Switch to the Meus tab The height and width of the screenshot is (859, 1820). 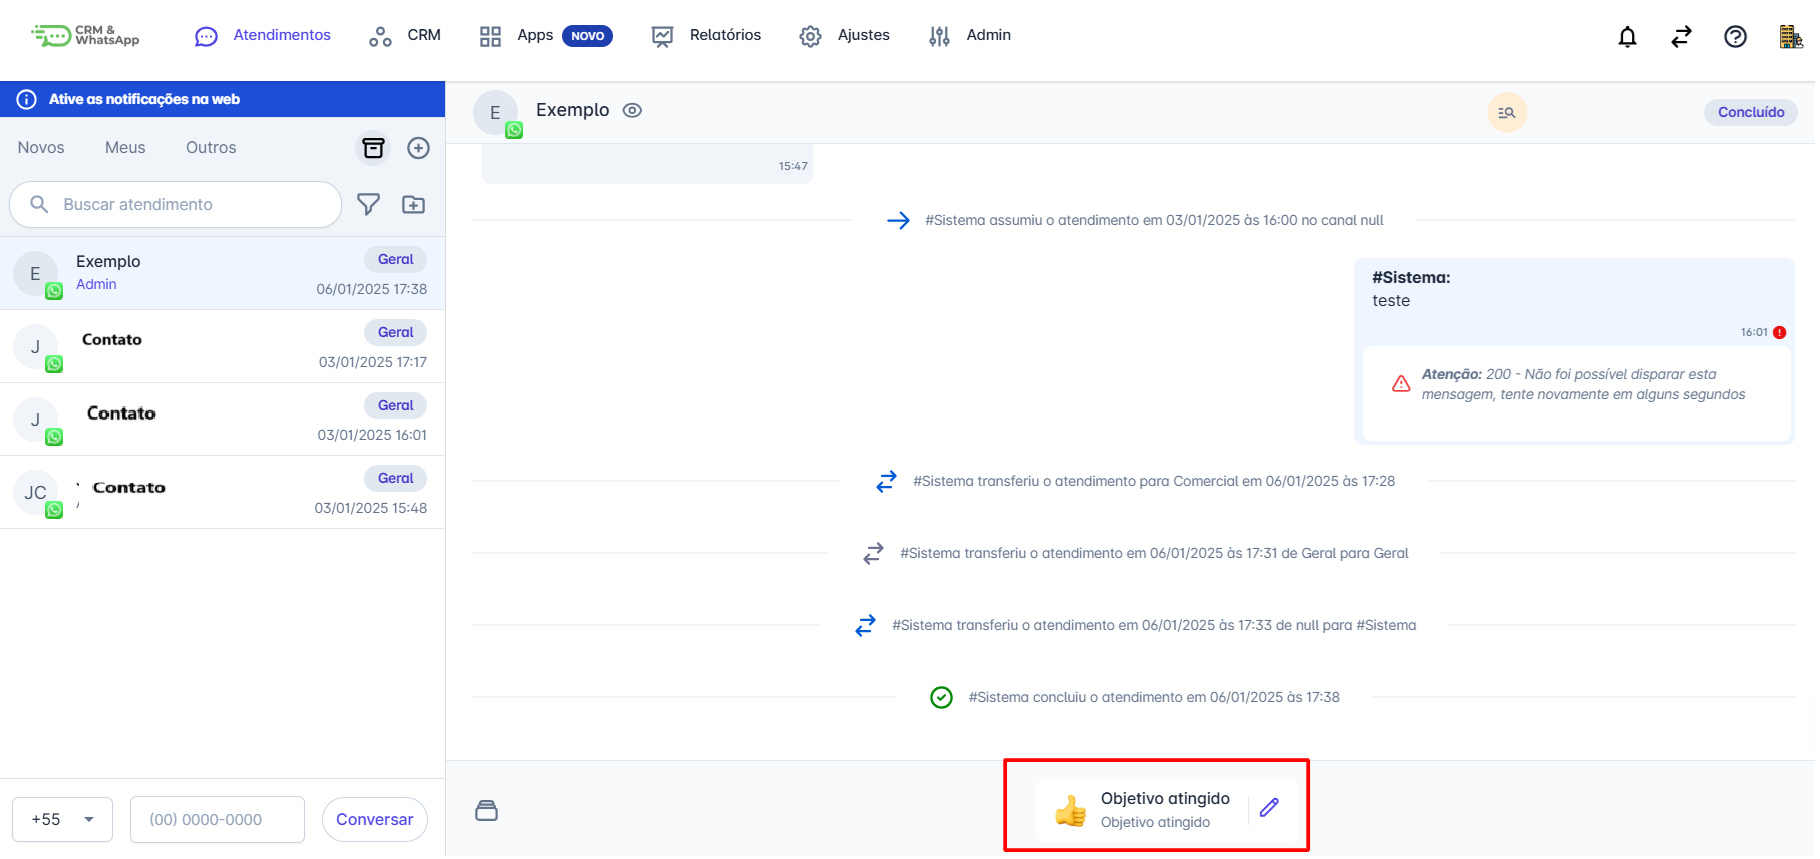(x=125, y=148)
